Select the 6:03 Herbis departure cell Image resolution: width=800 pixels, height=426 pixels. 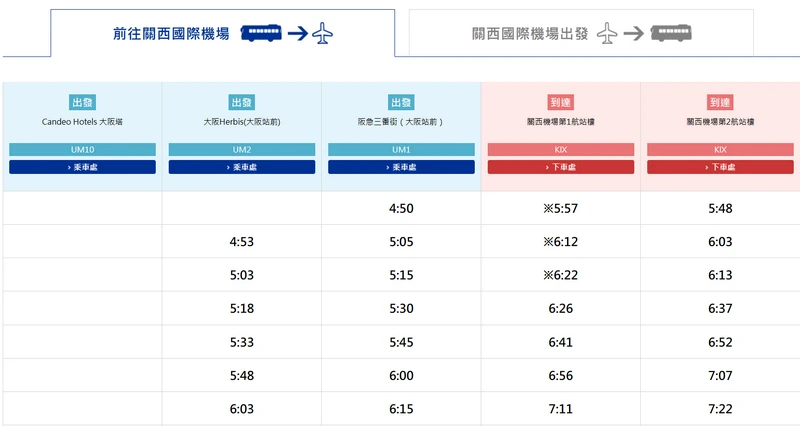(x=242, y=409)
